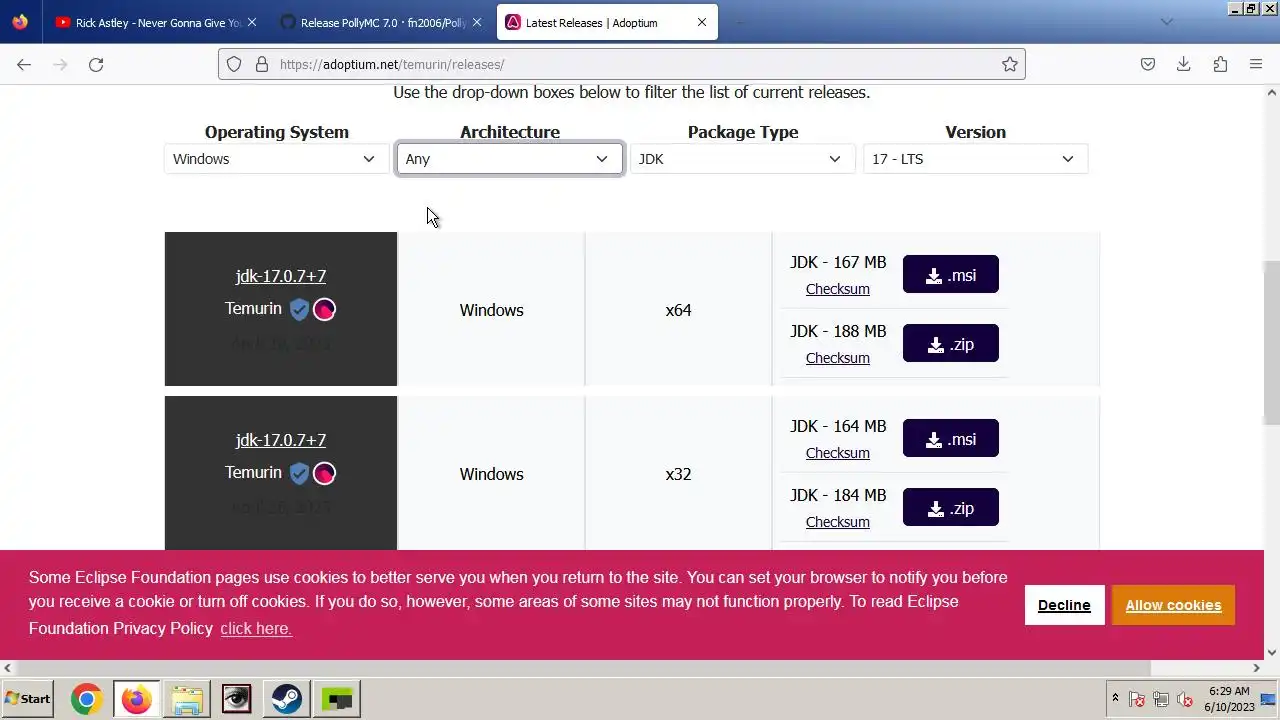Viewport: 1280px width, 720px height.
Task: Click the blue verified shield in x32 row
Action: point(299,473)
